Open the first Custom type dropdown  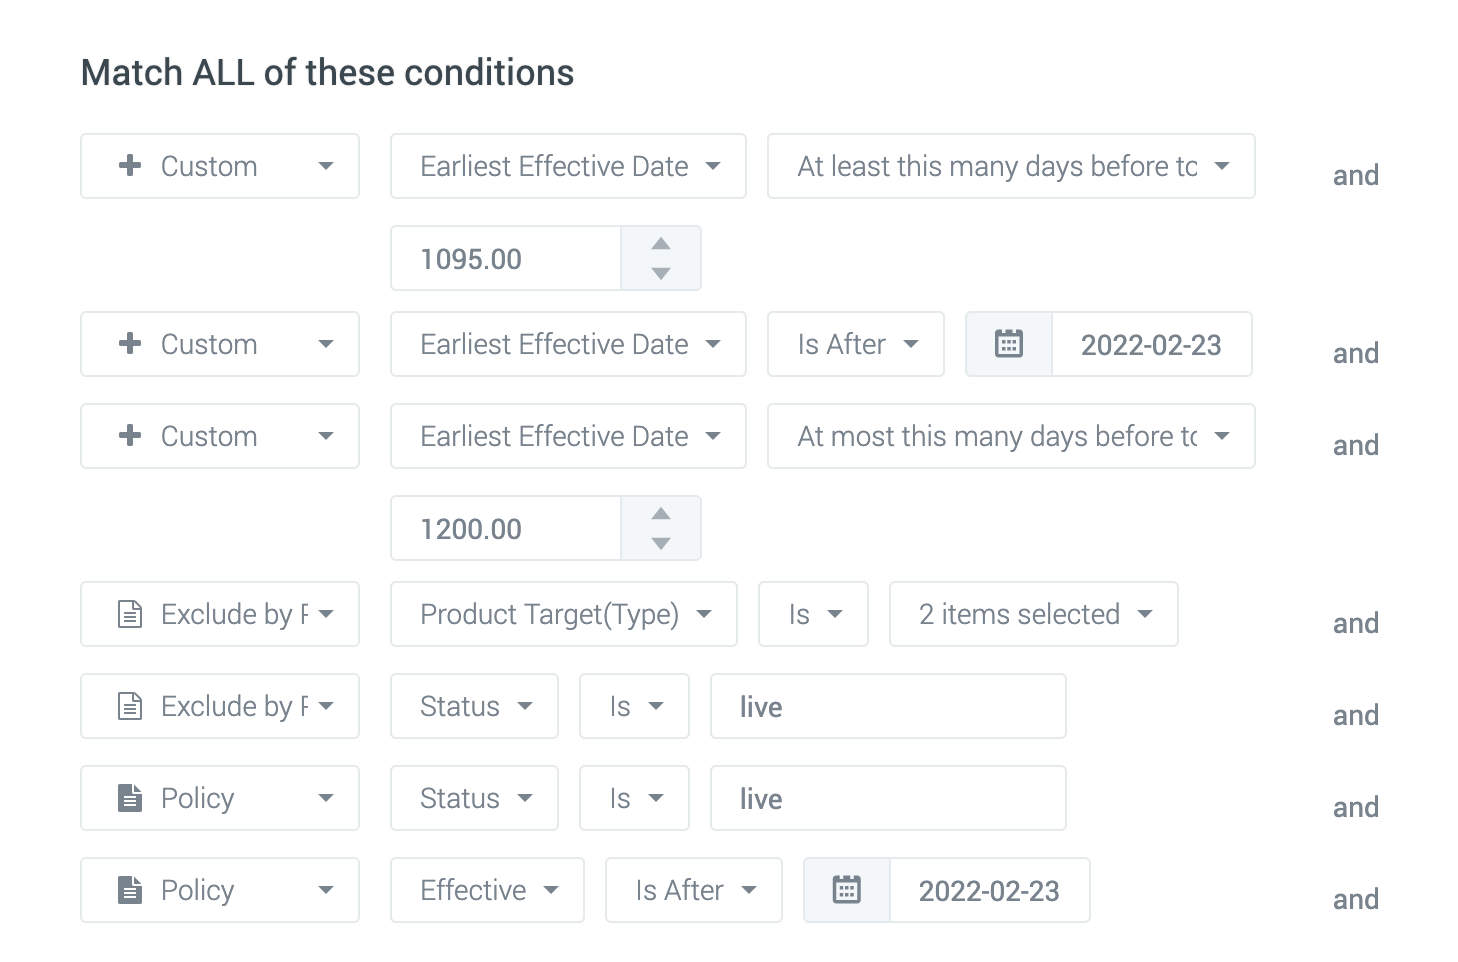pyautogui.click(x=220, y=166)
